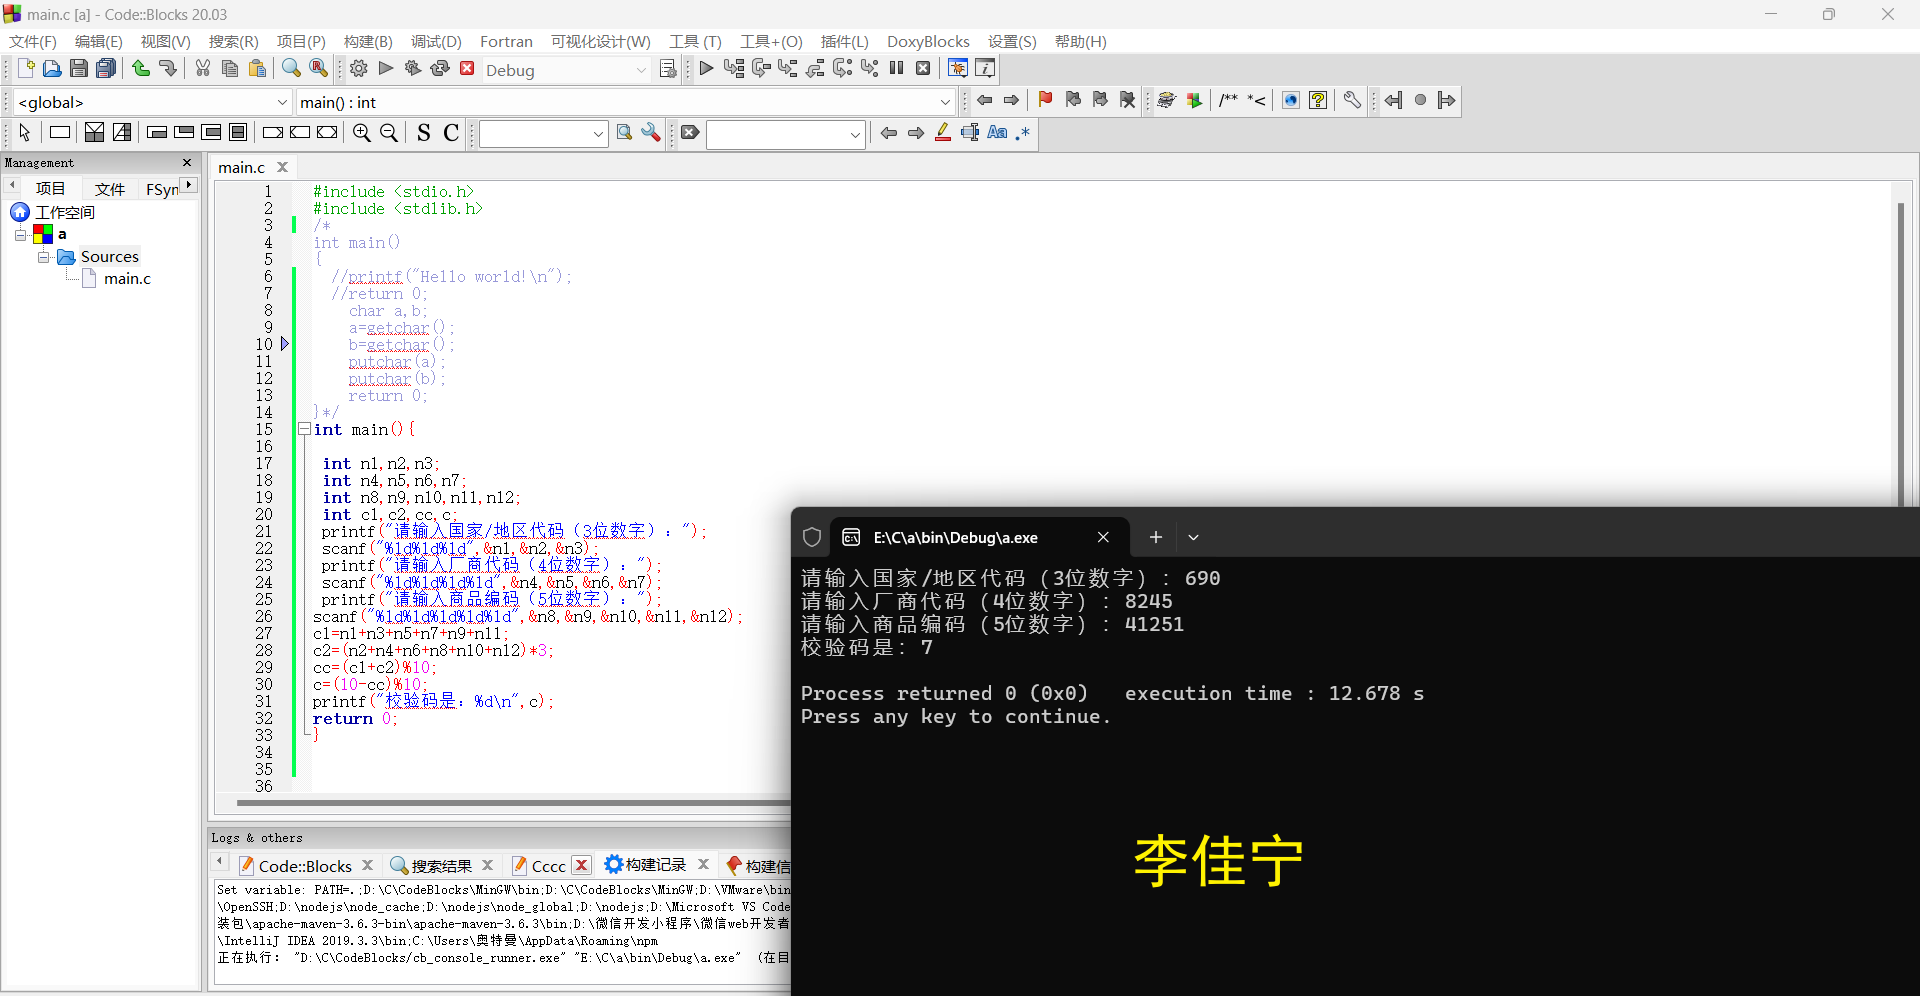Toggle source view S icon
The image size is (1920, 996).
coord(424,133)
